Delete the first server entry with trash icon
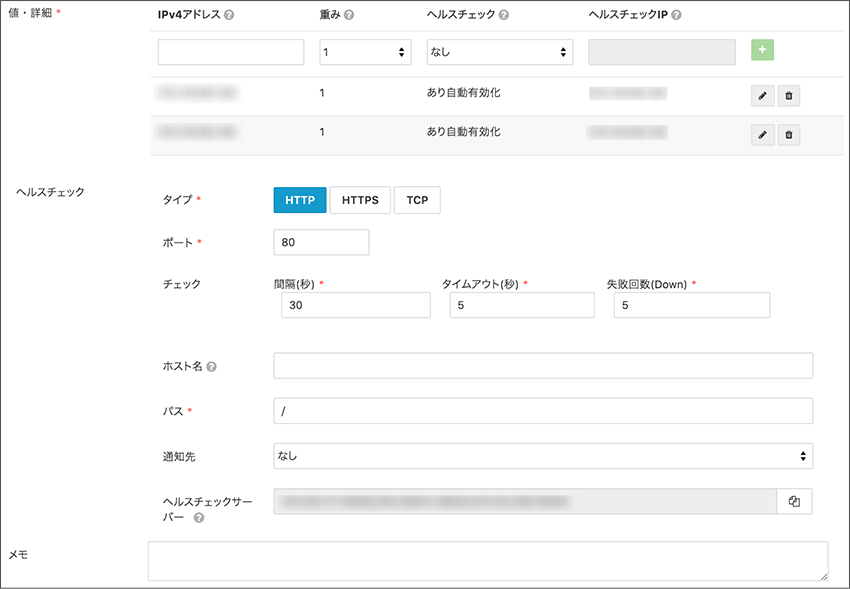This screenshot has height=589, width=850. 789,95
